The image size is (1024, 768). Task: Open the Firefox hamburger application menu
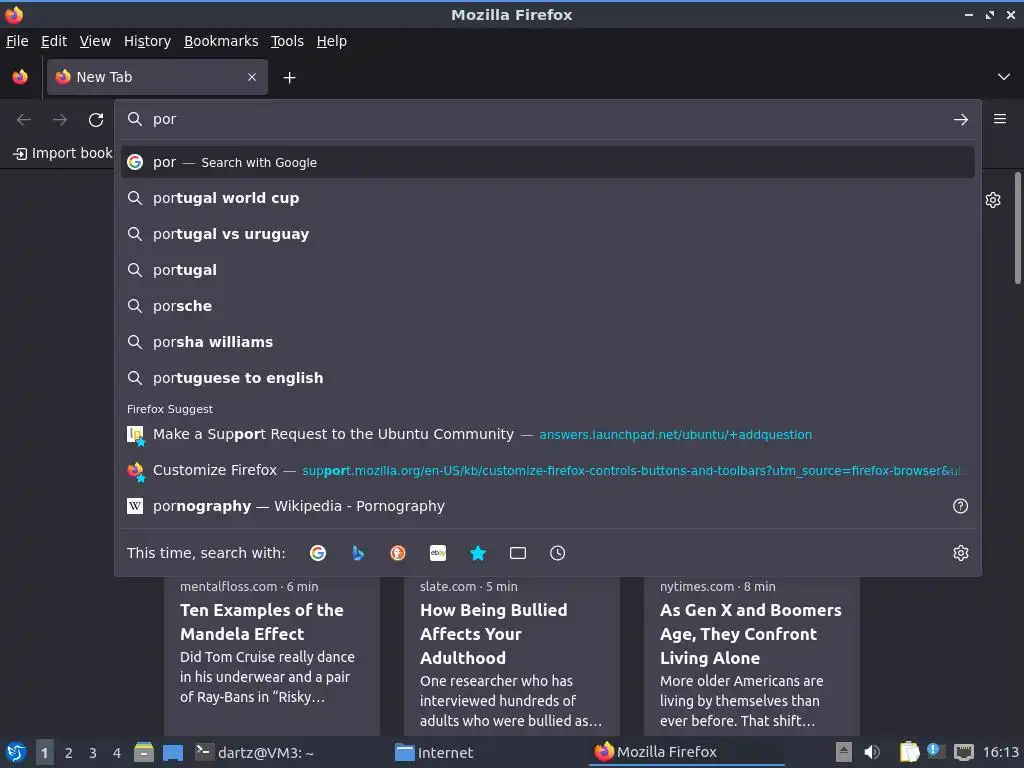click(1000, 119)
